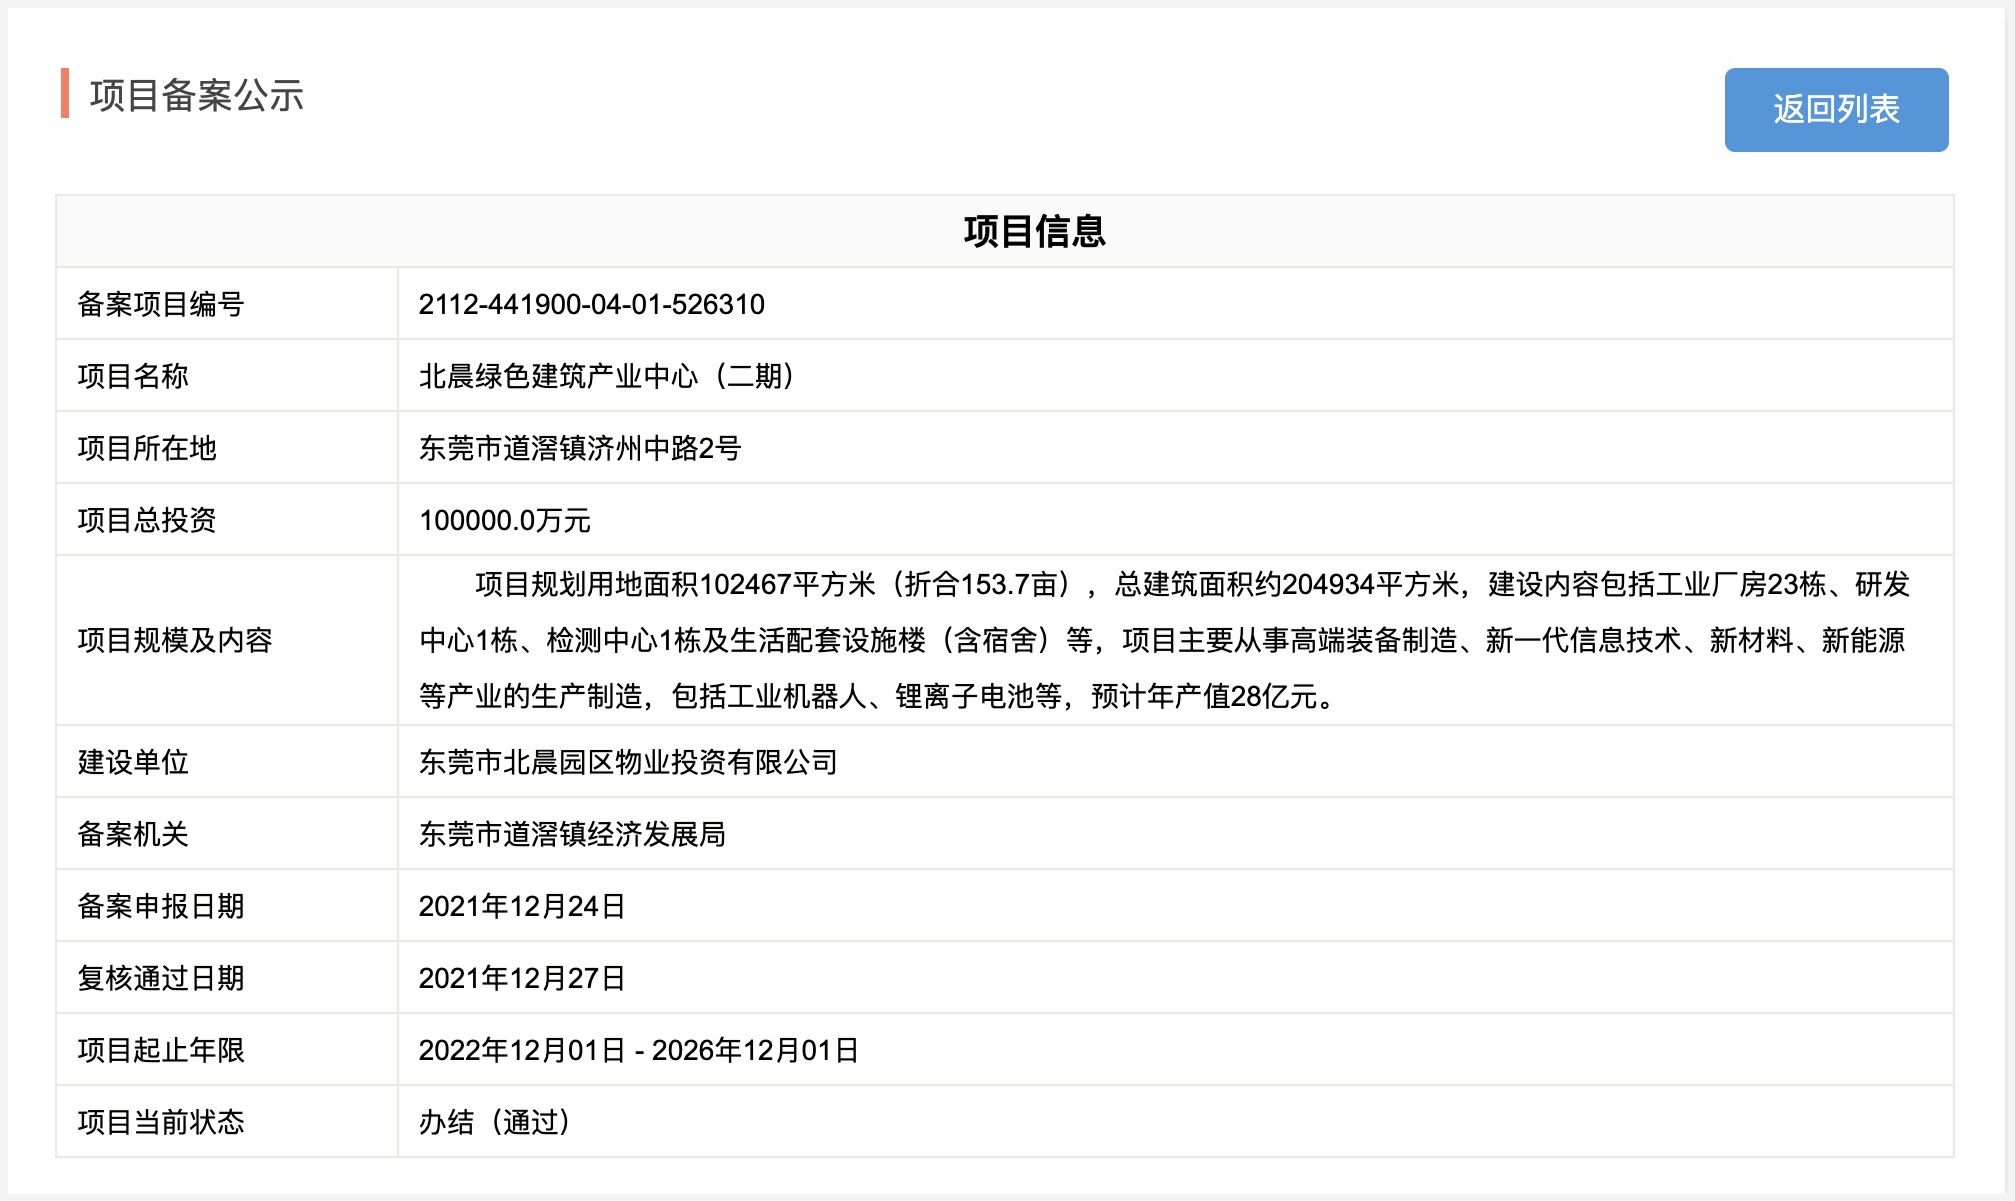
Task: Select the 项目备案公示 page heading
Action: pyautogui.click(x=197, y=96)
